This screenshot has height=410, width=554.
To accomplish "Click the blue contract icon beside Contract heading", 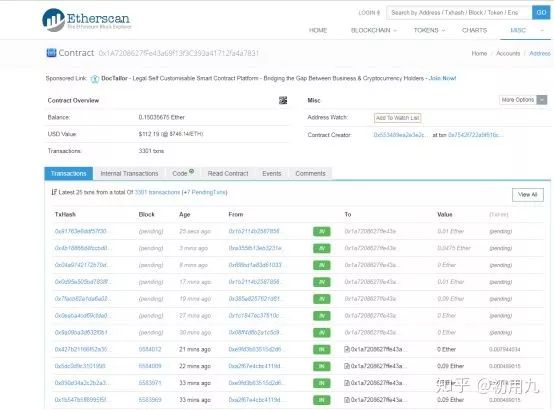I will [51, 53].
